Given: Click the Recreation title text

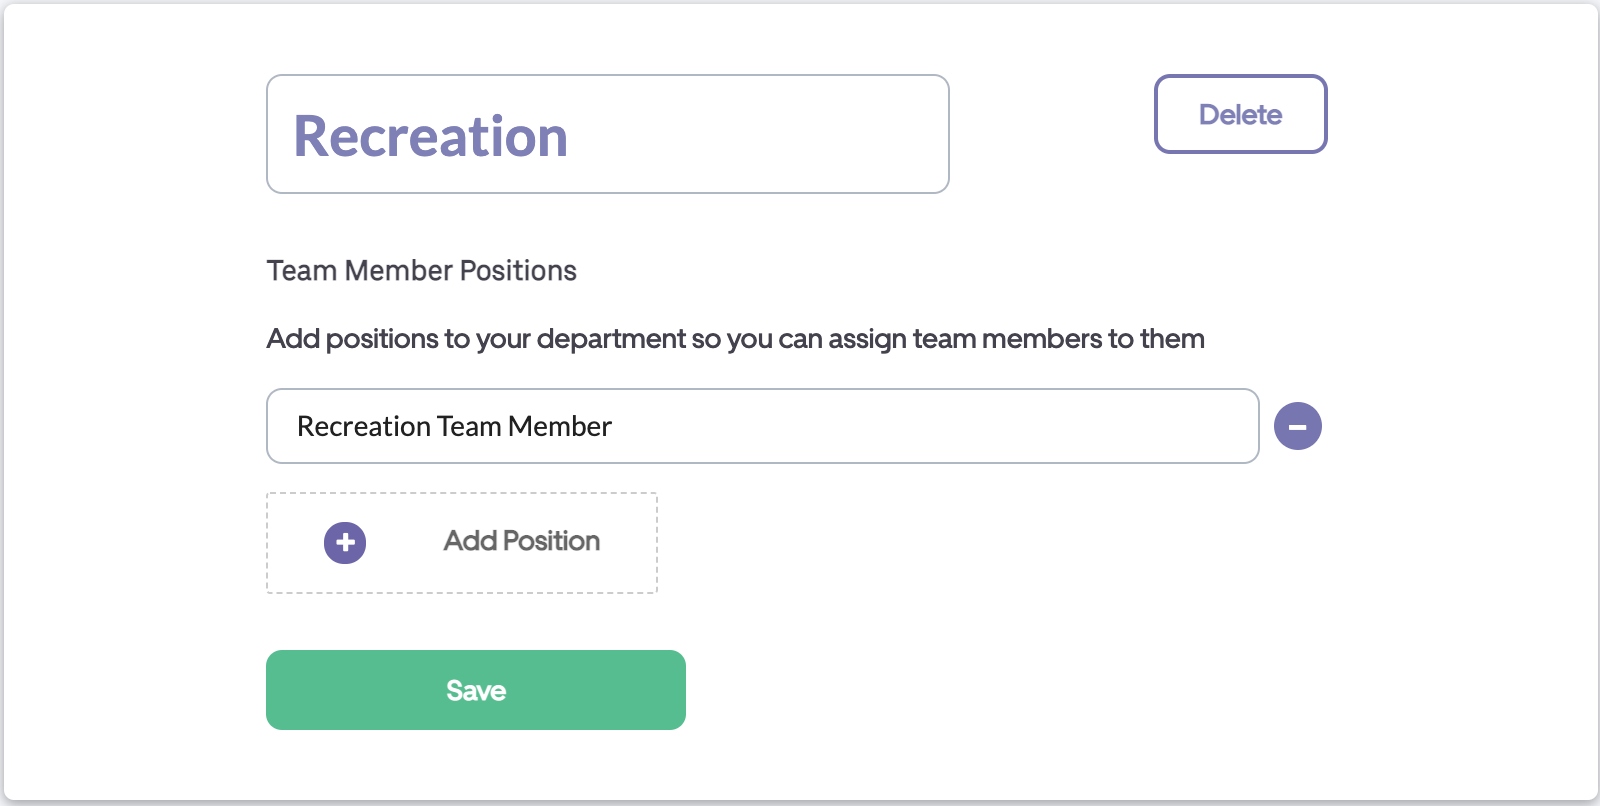Looking at the screenshot, I should [431, 136].
